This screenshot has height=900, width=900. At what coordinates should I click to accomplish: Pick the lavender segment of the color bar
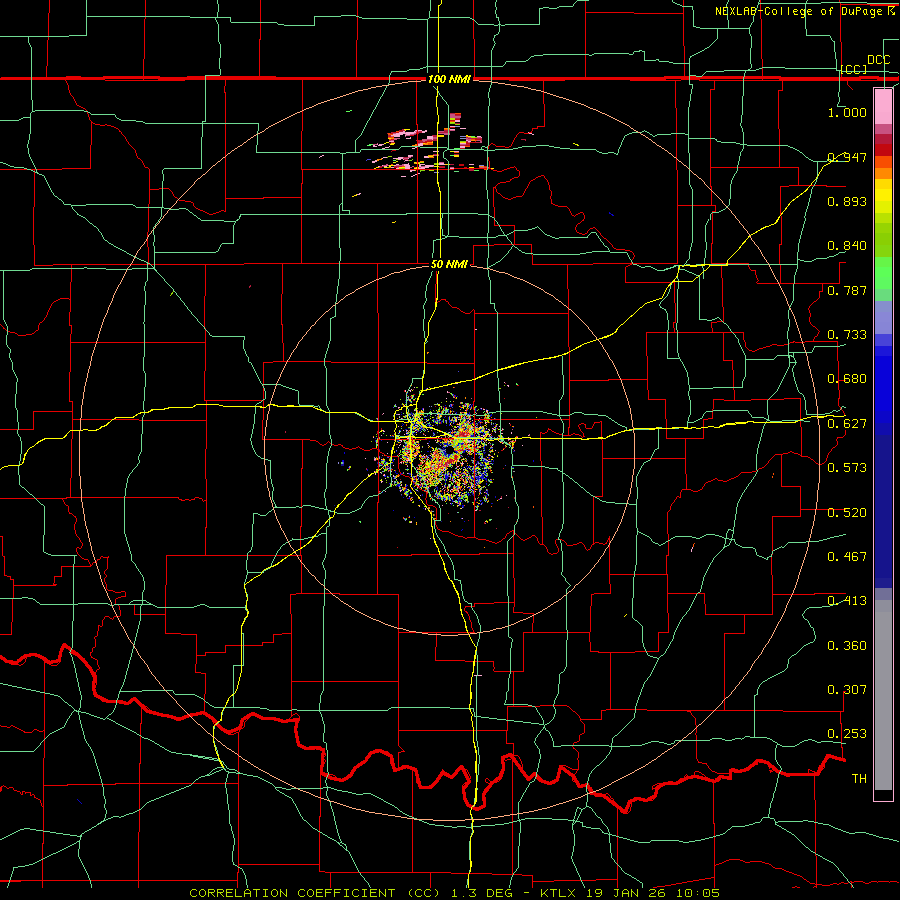883,317
